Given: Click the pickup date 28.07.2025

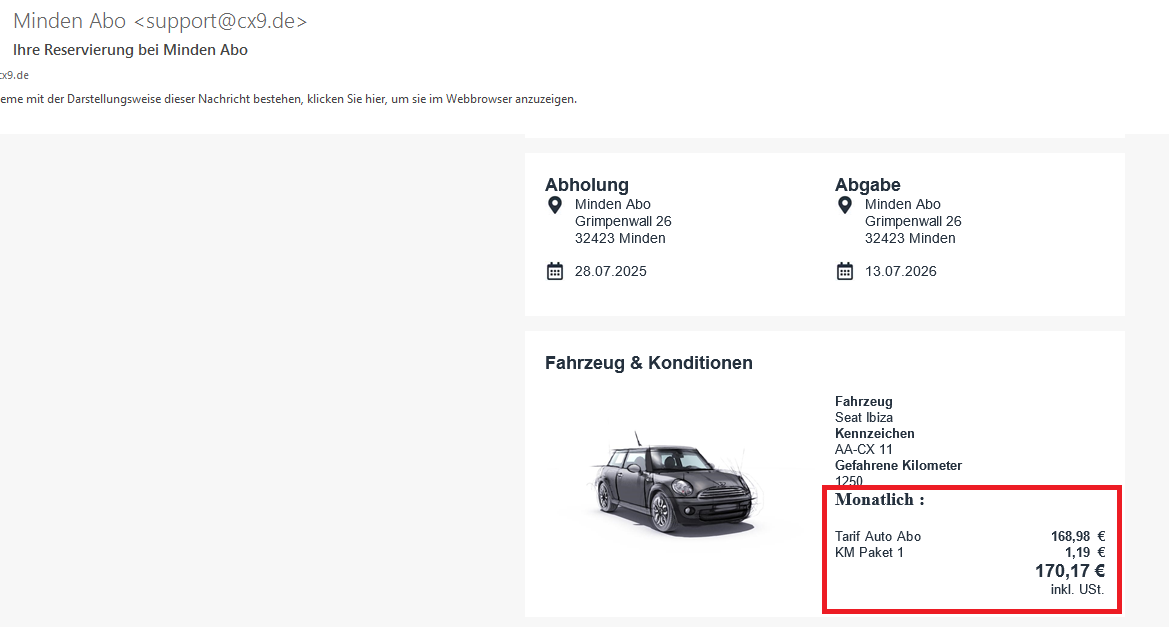Looking at the screenshot, I should pyautogui.click(x=610, y=271).
